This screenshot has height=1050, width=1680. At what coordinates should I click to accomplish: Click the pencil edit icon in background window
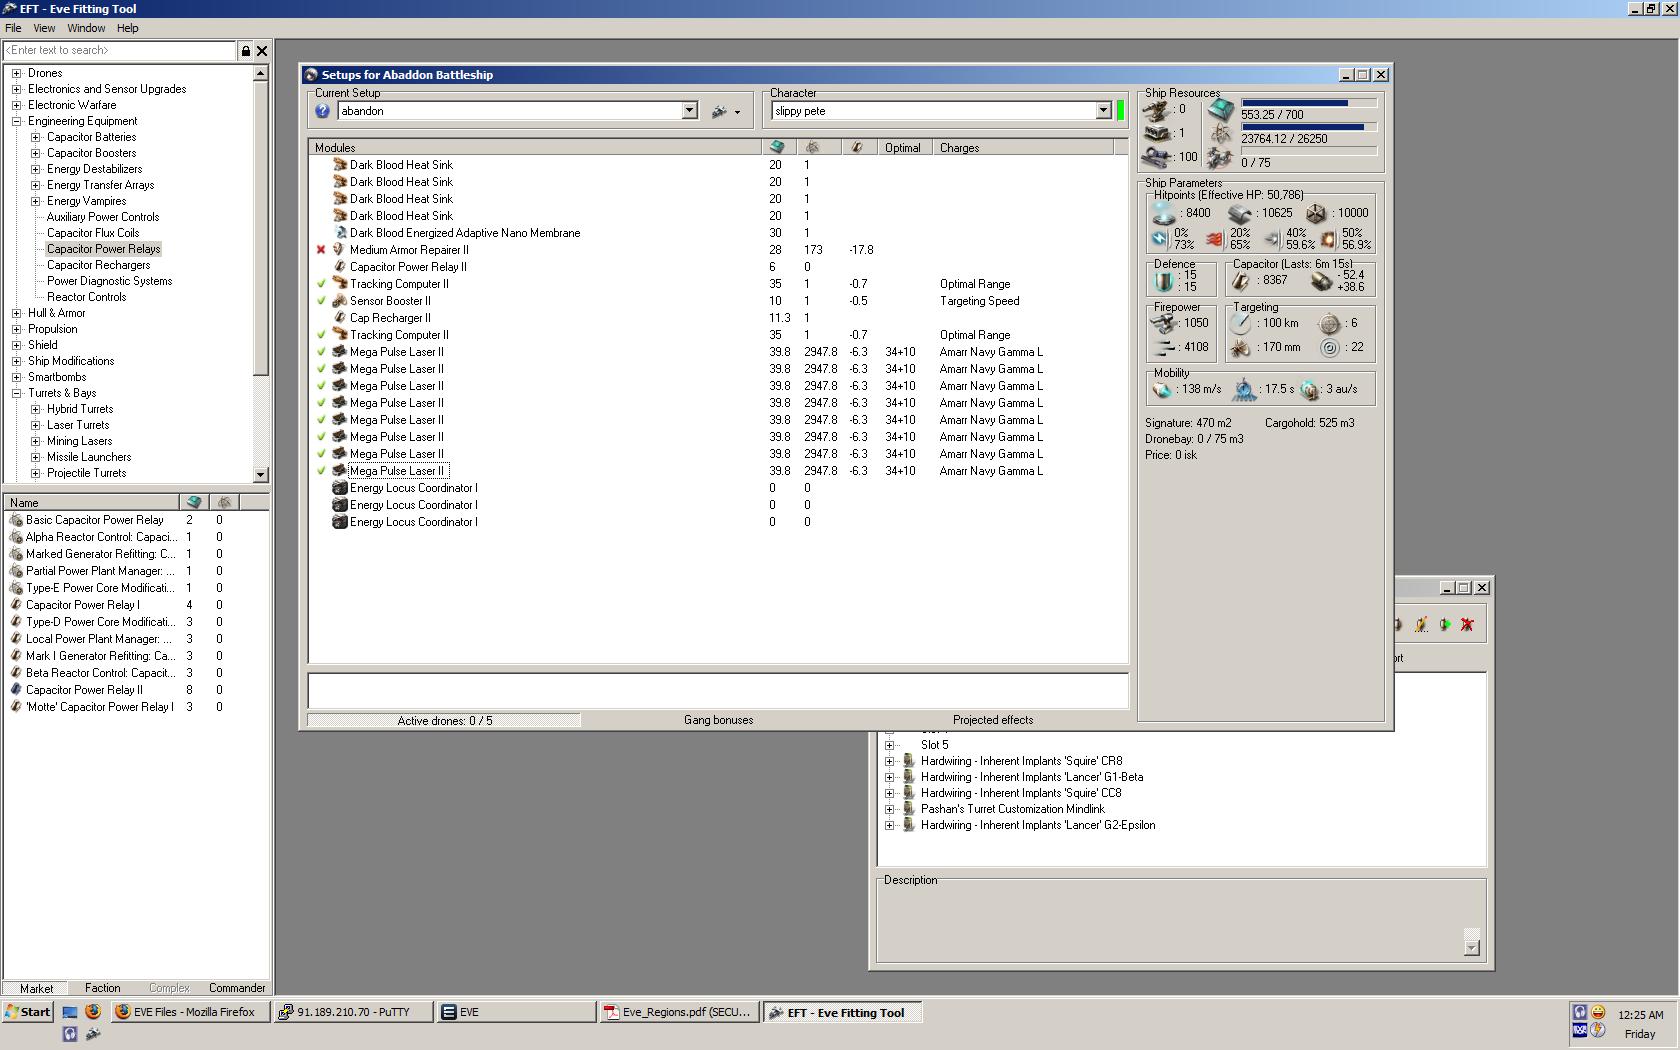click(1421, 625)
